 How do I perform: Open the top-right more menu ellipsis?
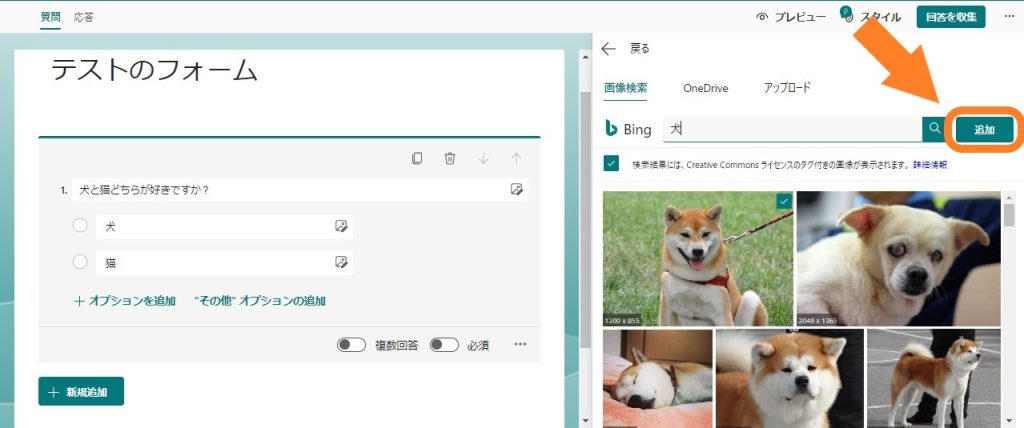[x=1009, y=17]
